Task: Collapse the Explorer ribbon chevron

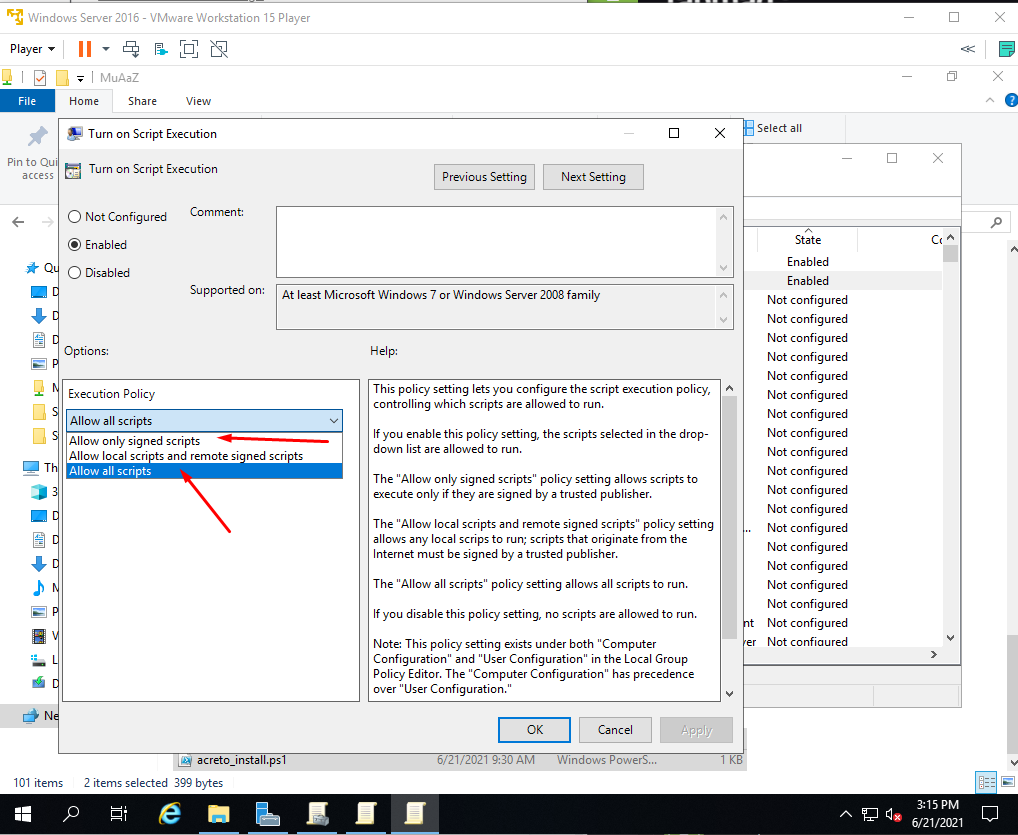Action: tap(989, 100)
